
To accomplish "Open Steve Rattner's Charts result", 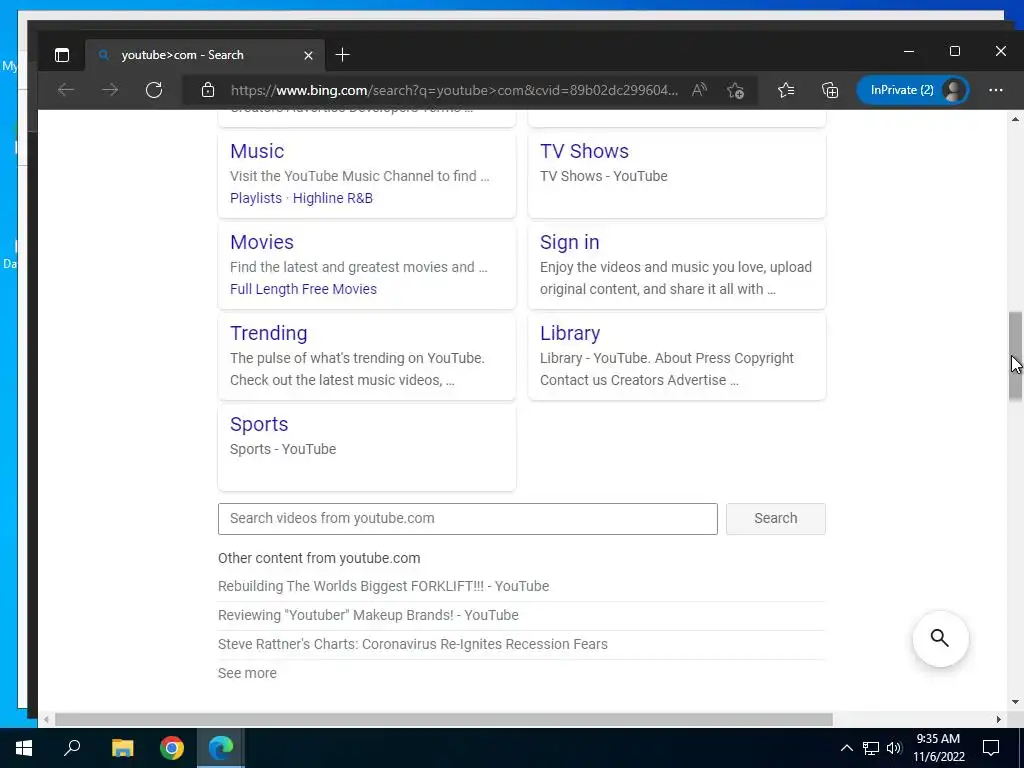I will click(x=413, y=644).
